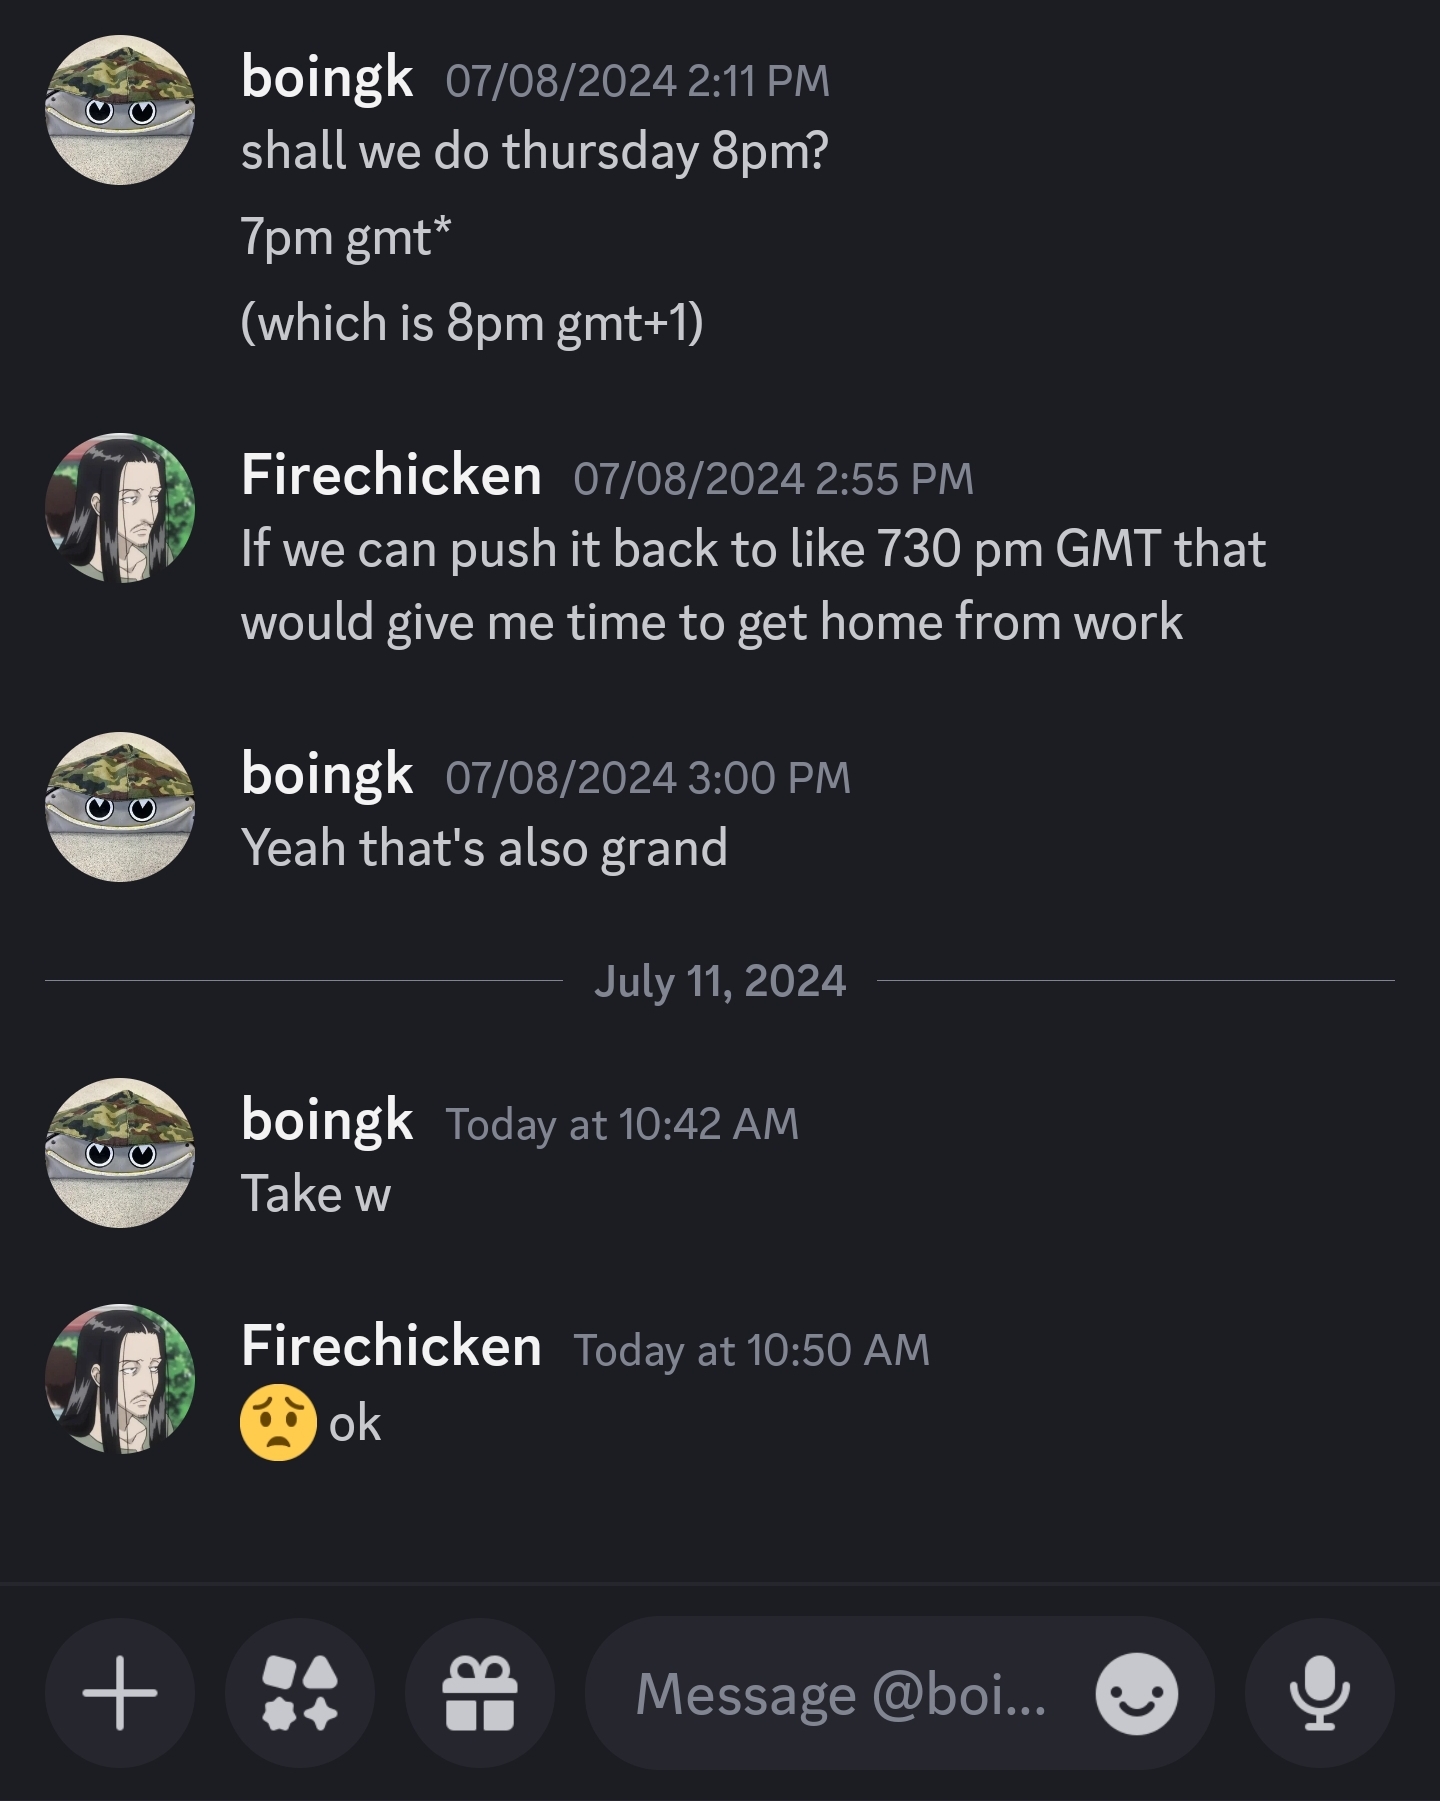Tap boingk username above 'Take w'
Viewport: 1440px width, 1801px height.
pos(327,1120)
